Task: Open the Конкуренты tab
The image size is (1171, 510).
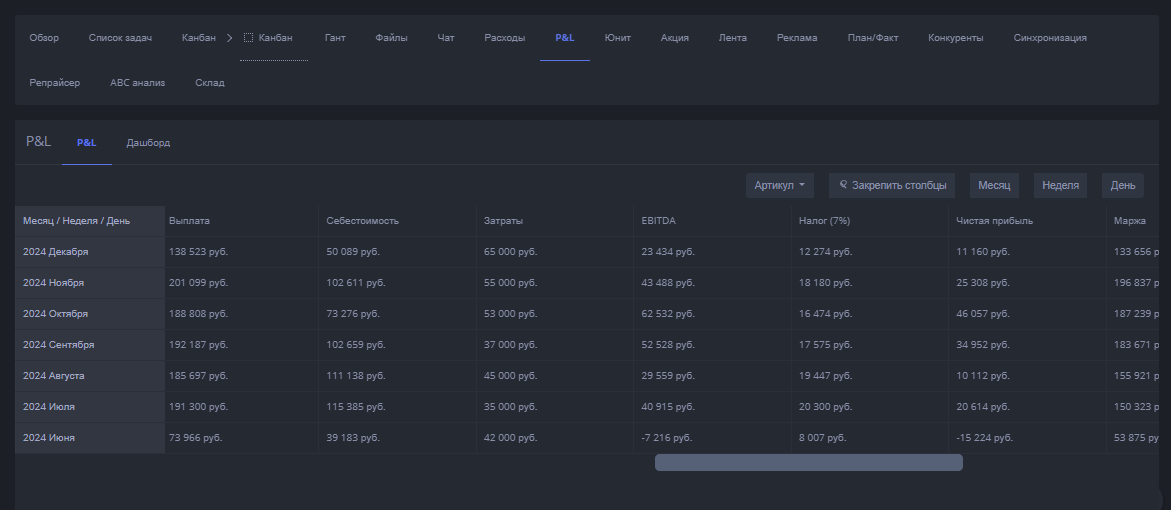Action: (955, 38)
